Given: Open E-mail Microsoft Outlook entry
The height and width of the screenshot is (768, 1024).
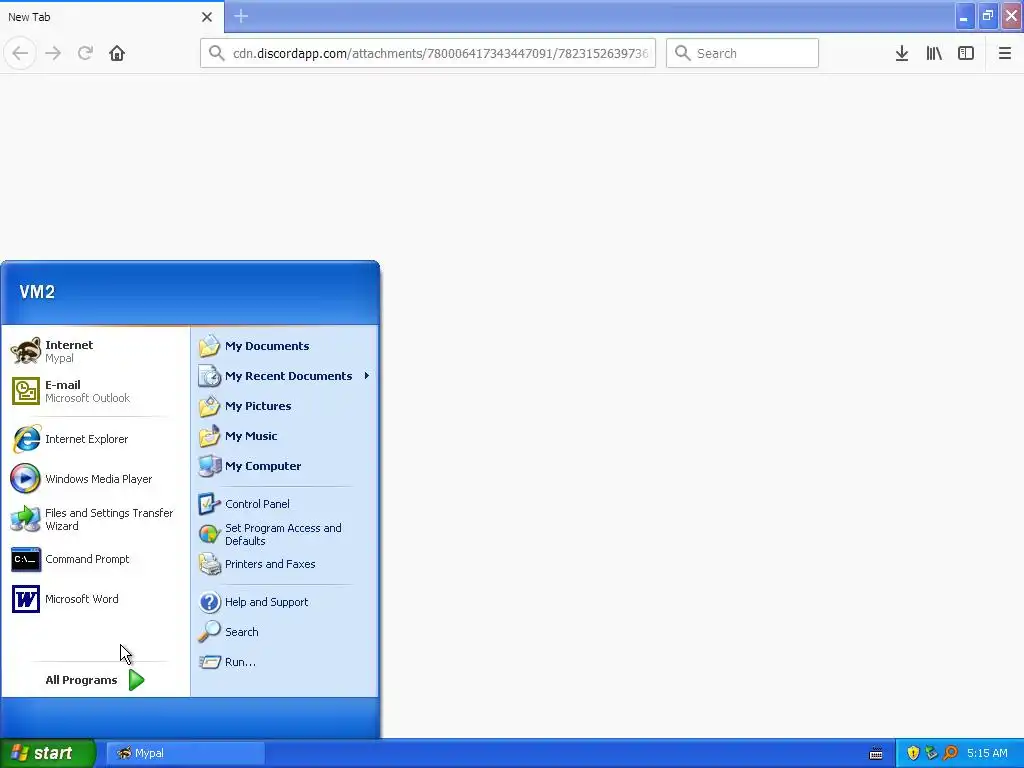Looking at the screenshot, I should click(95, 391).
